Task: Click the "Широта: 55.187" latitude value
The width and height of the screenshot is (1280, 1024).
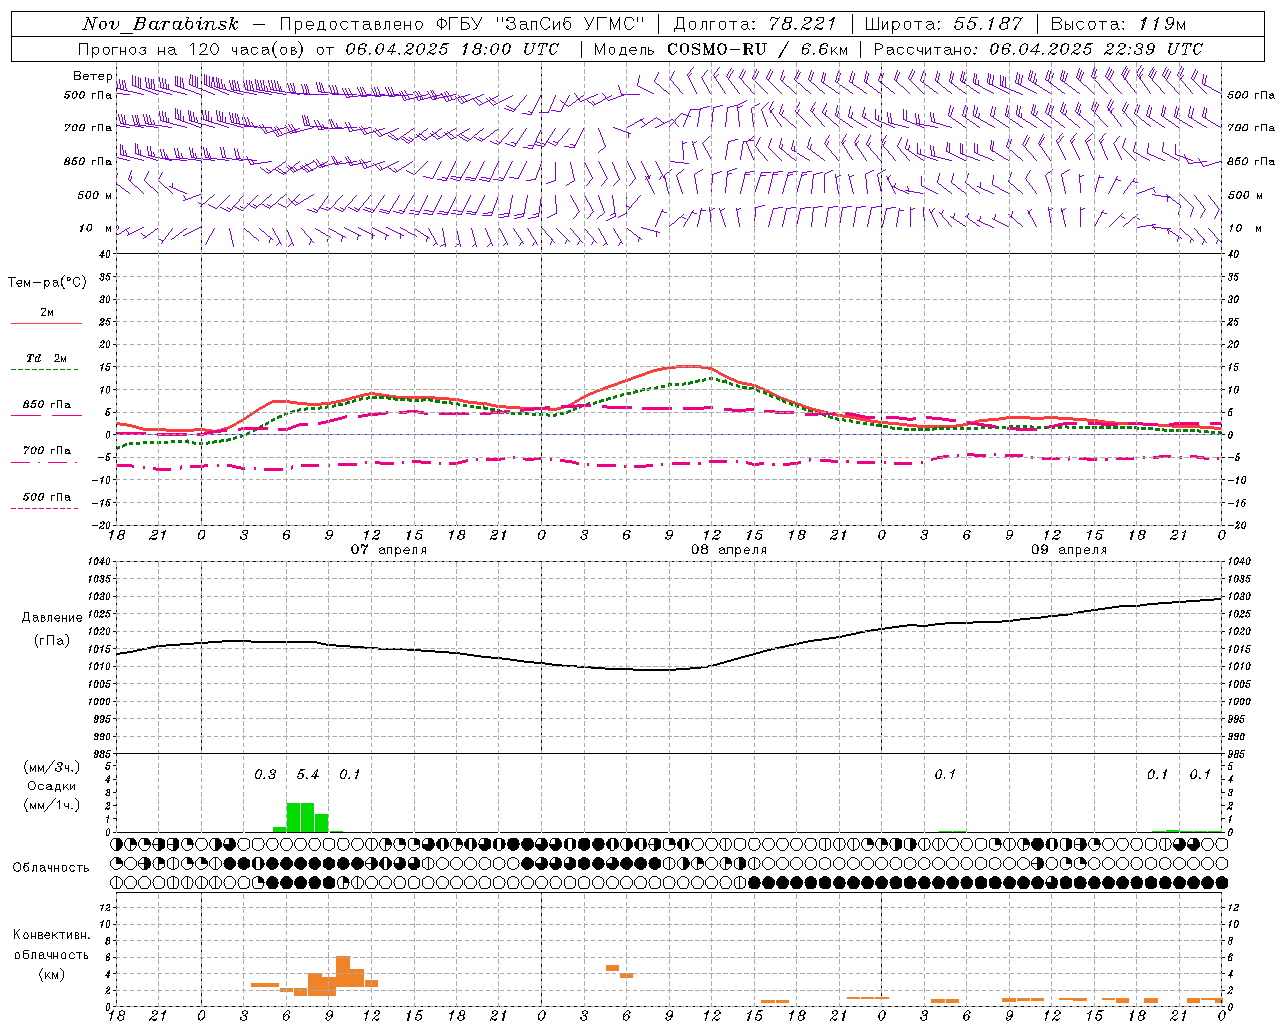Action: pos(944,24)
